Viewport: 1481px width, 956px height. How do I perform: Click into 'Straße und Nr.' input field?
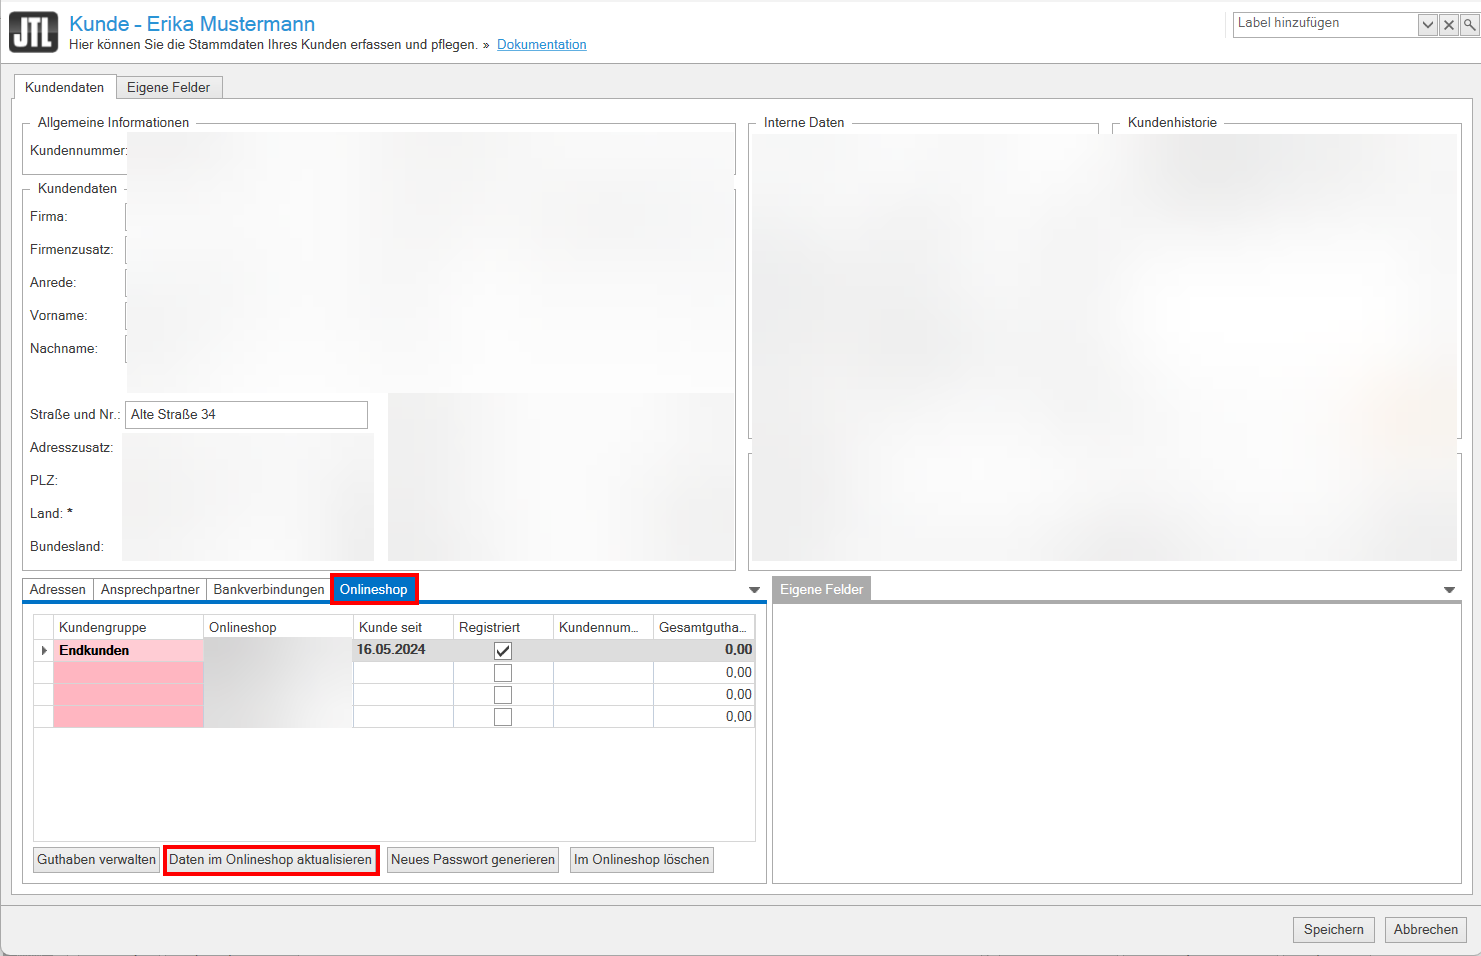tap(246, 415)
